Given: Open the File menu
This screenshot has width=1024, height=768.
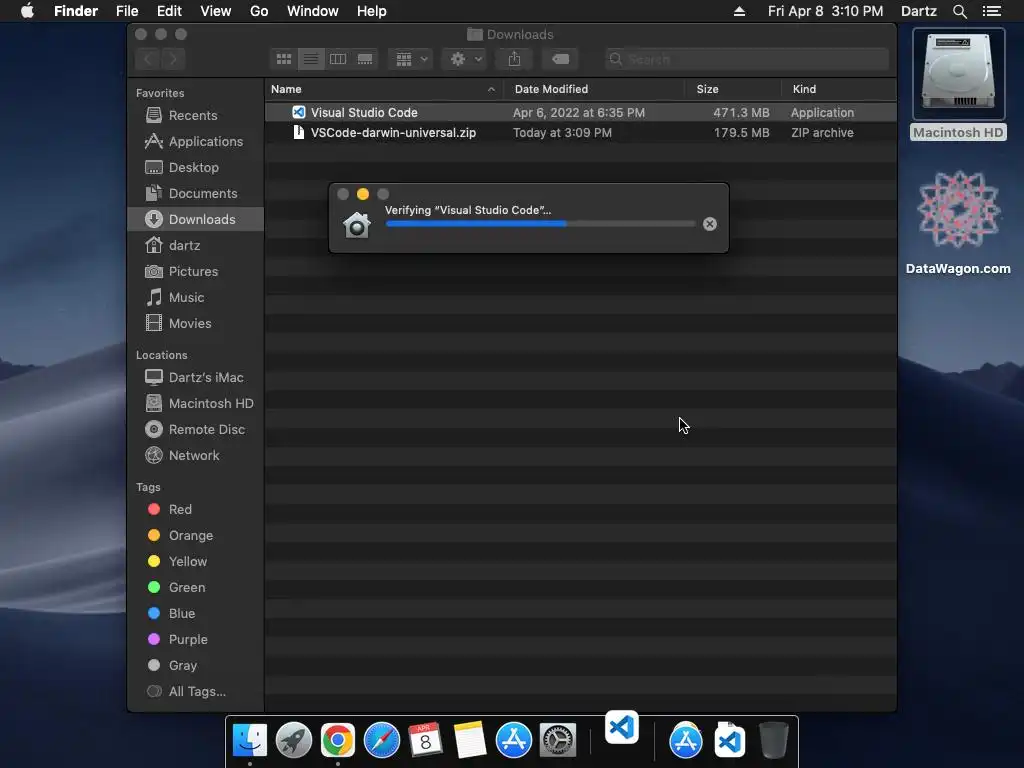Looking at the screenshot, I should coord(127,11).
